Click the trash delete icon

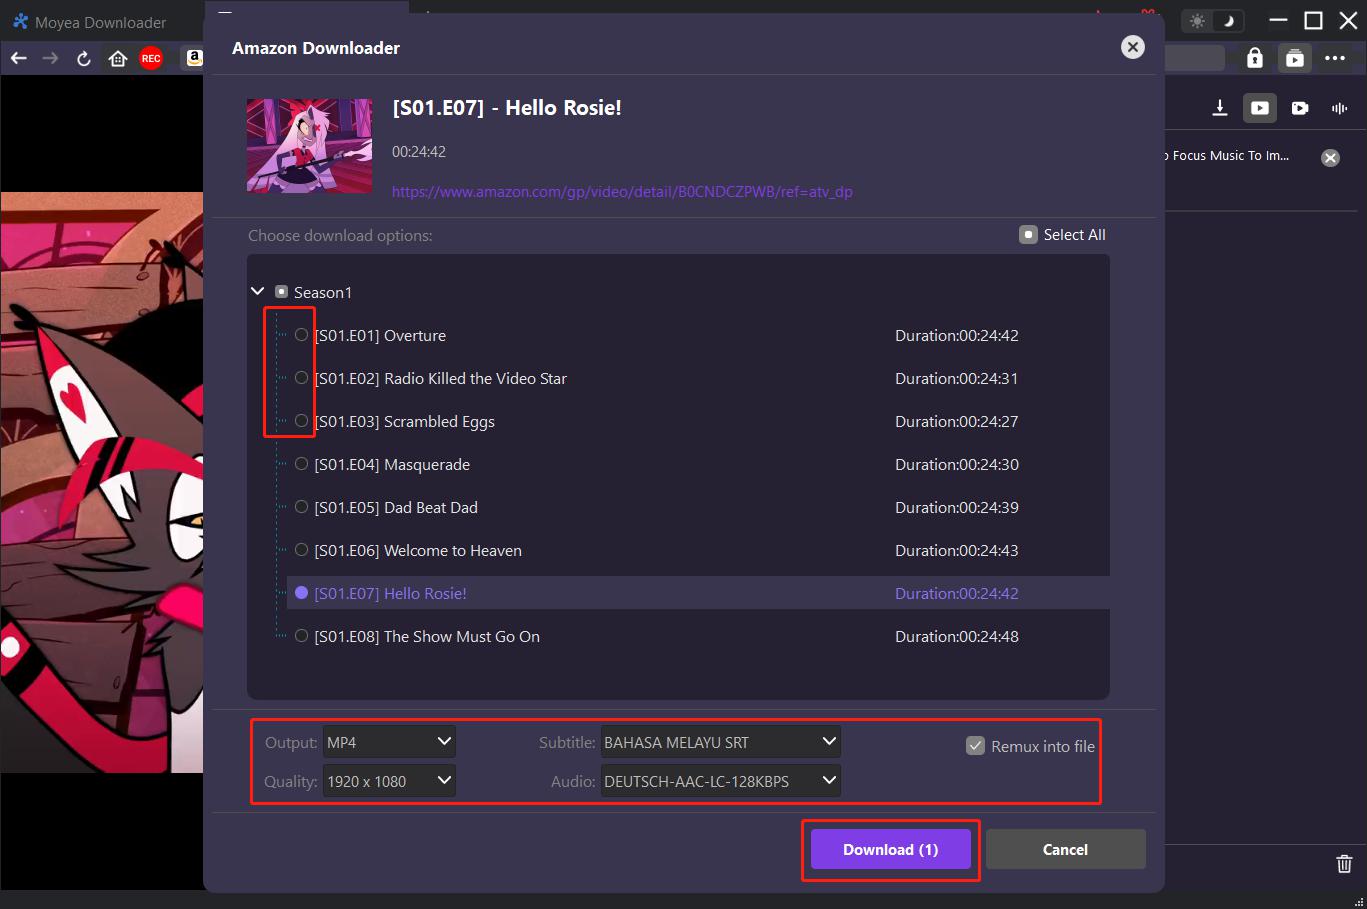1344,863
